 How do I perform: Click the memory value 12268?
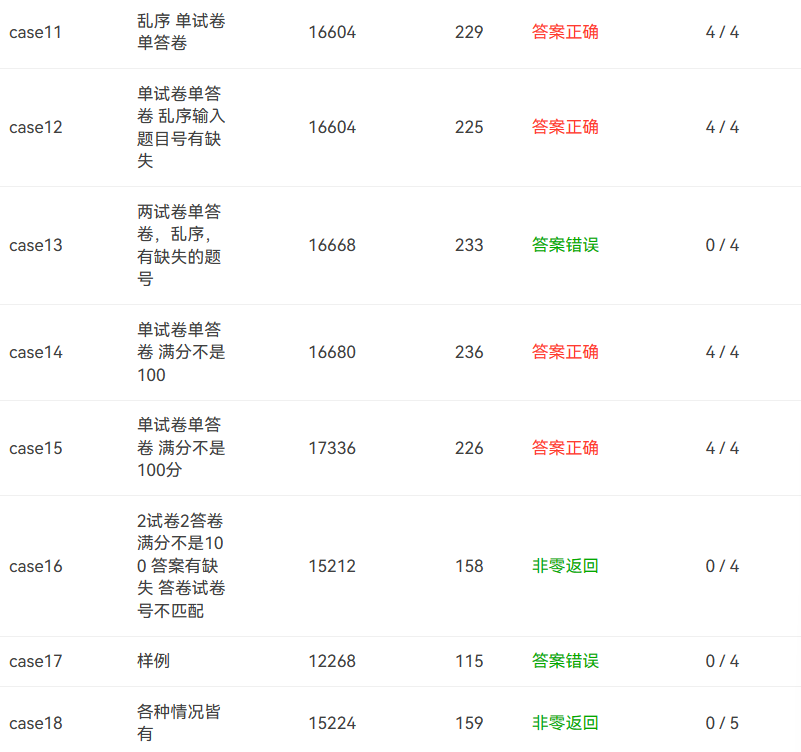tap(332, 661)
